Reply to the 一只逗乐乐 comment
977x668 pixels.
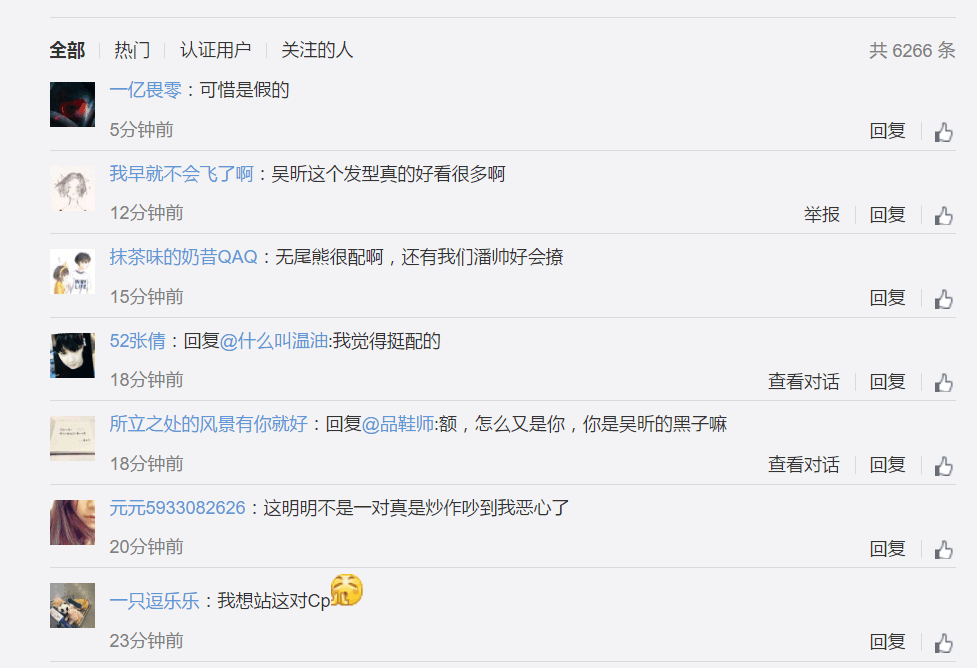pos(887,642)
